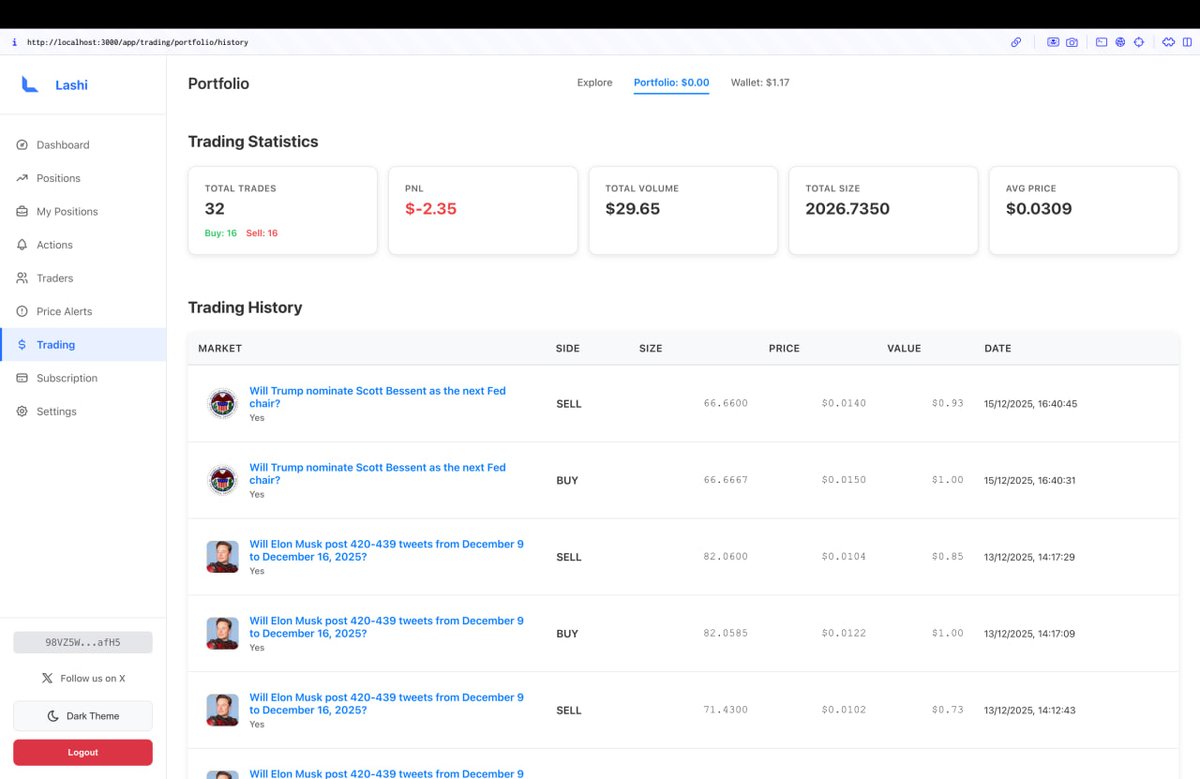Open Elon Musk tweets market link in 14:17:09 row
The height and width of the screenshot is (779, 1200).
(386, 627)
